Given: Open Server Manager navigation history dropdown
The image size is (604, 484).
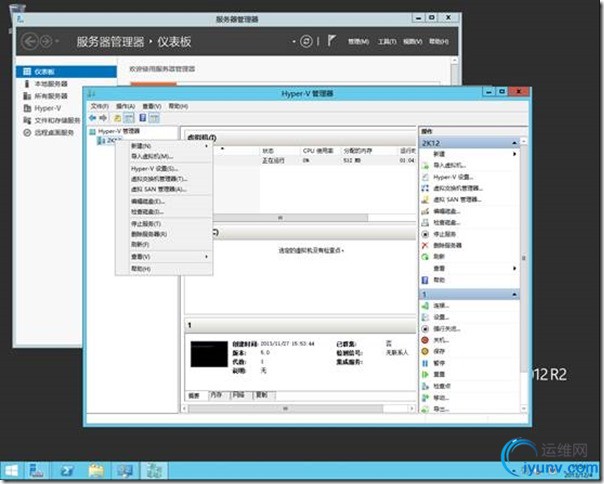Looking at the screenshot, I should click(x=57, y=41).
